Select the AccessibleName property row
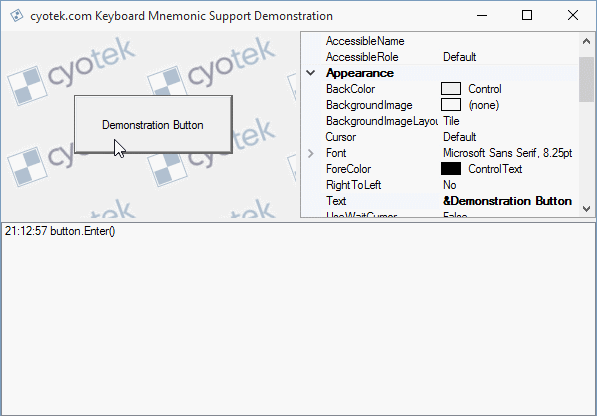Image resolution: width=597 pixels, height=416 pixels. click(440, 41)
